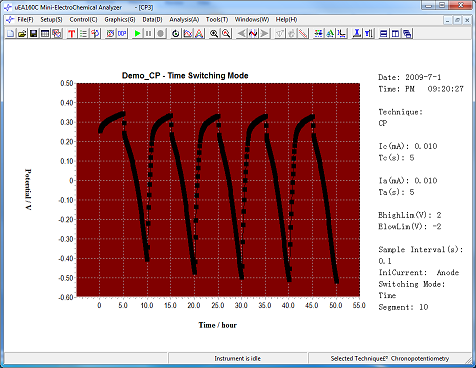This screenshot has height=368, width=476.
Task: Click the blue filter sort icon
Action: (369, 33)
